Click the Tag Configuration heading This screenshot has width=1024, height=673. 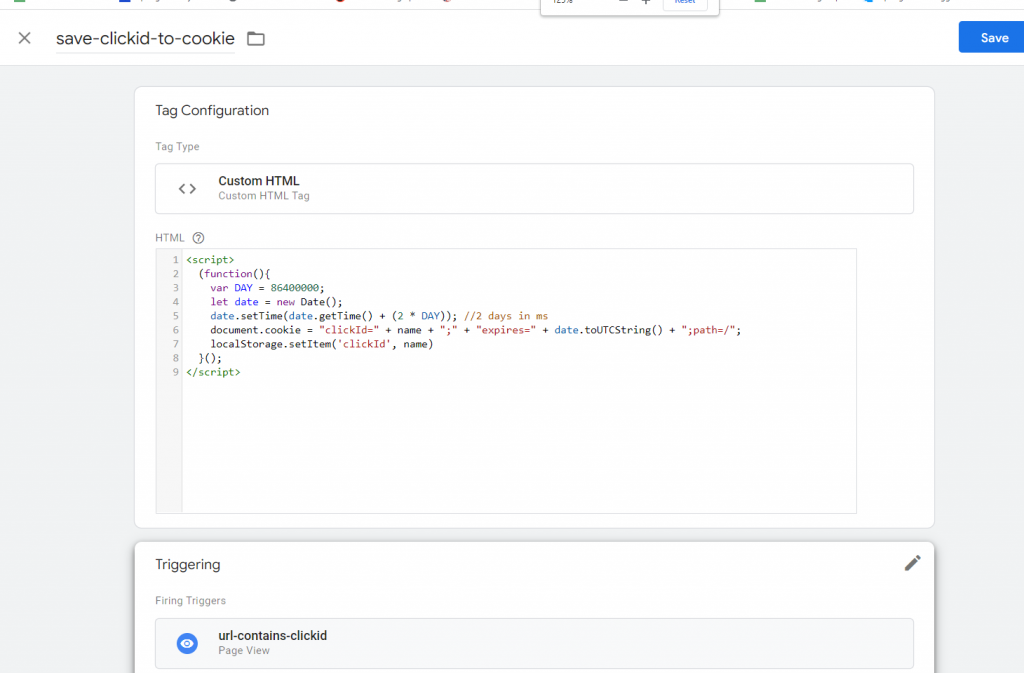tap(213, 110)
